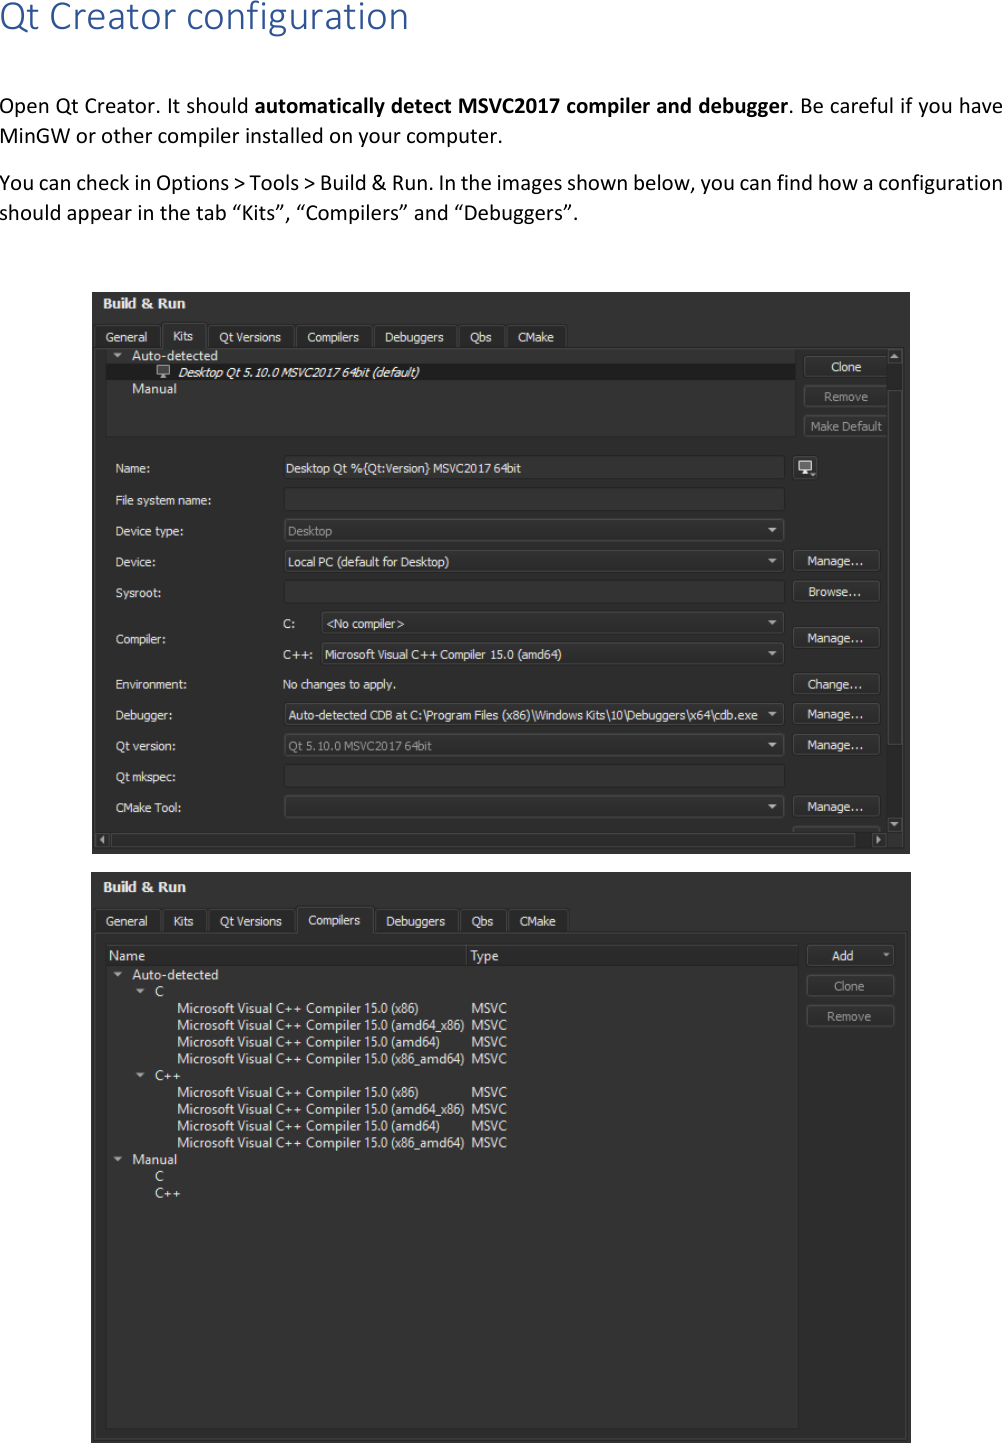The image size is (1002, 1443).
Task: Select C++ compiler 15.0 (x86)
Action: 298,1092
